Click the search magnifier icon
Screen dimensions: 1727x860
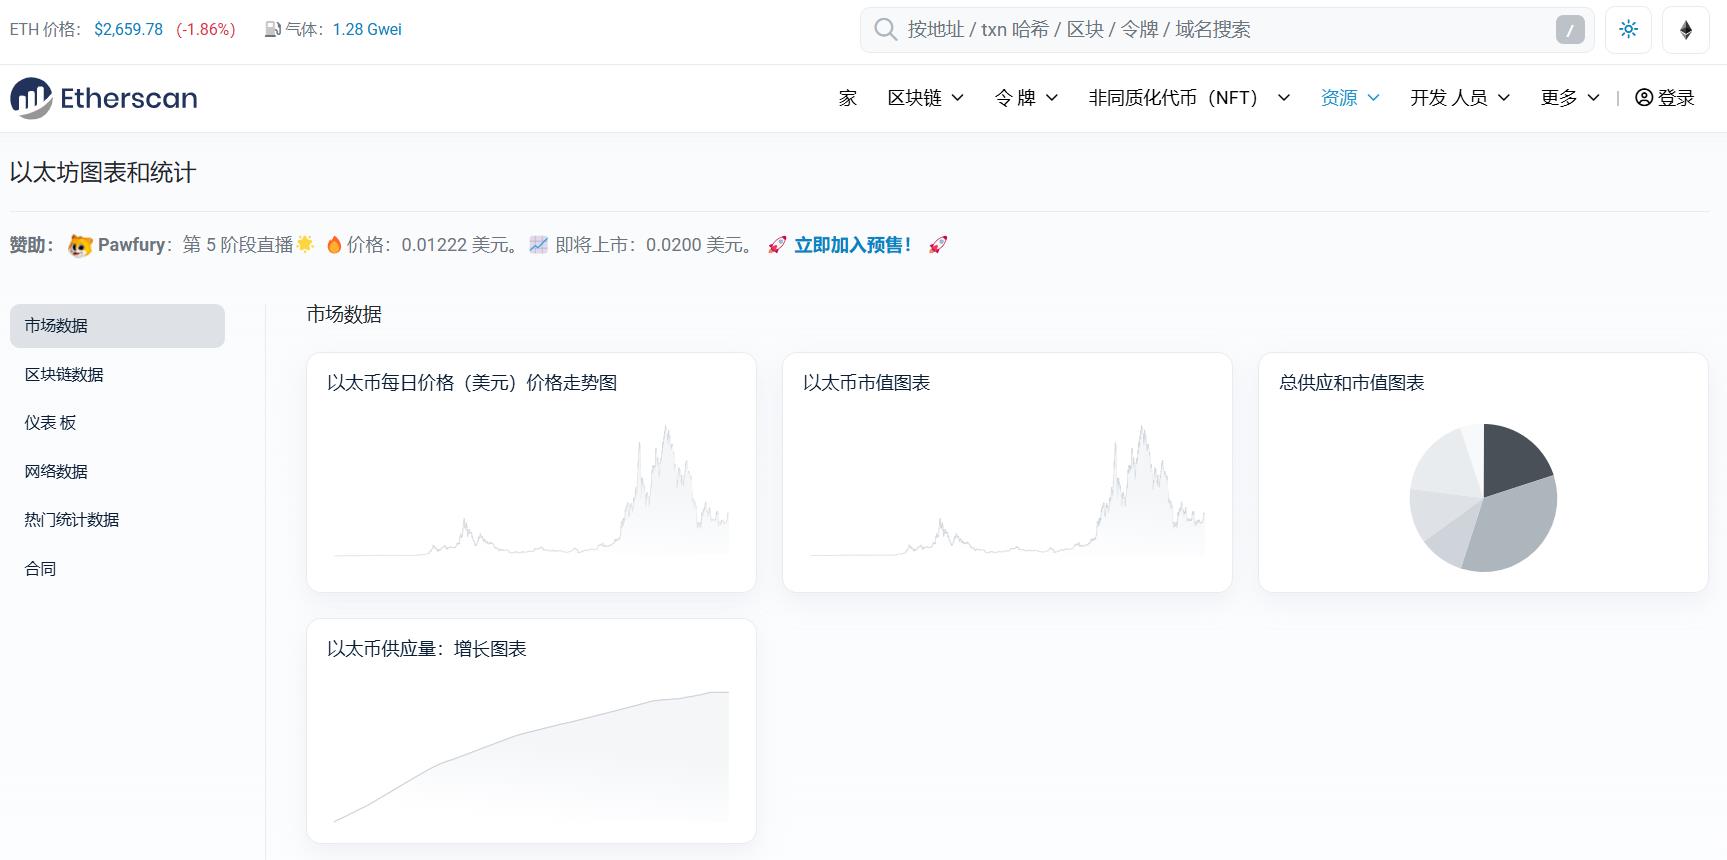pyautogui.click(x=885, y=29)
